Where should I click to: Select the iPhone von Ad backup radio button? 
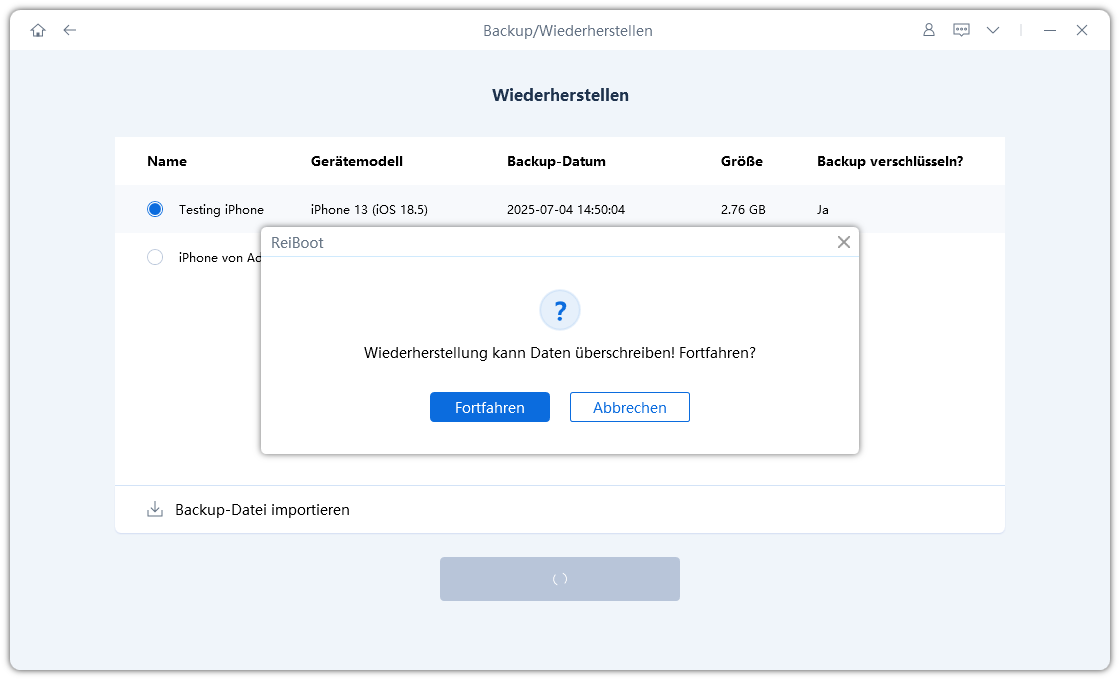click(155, 256)
